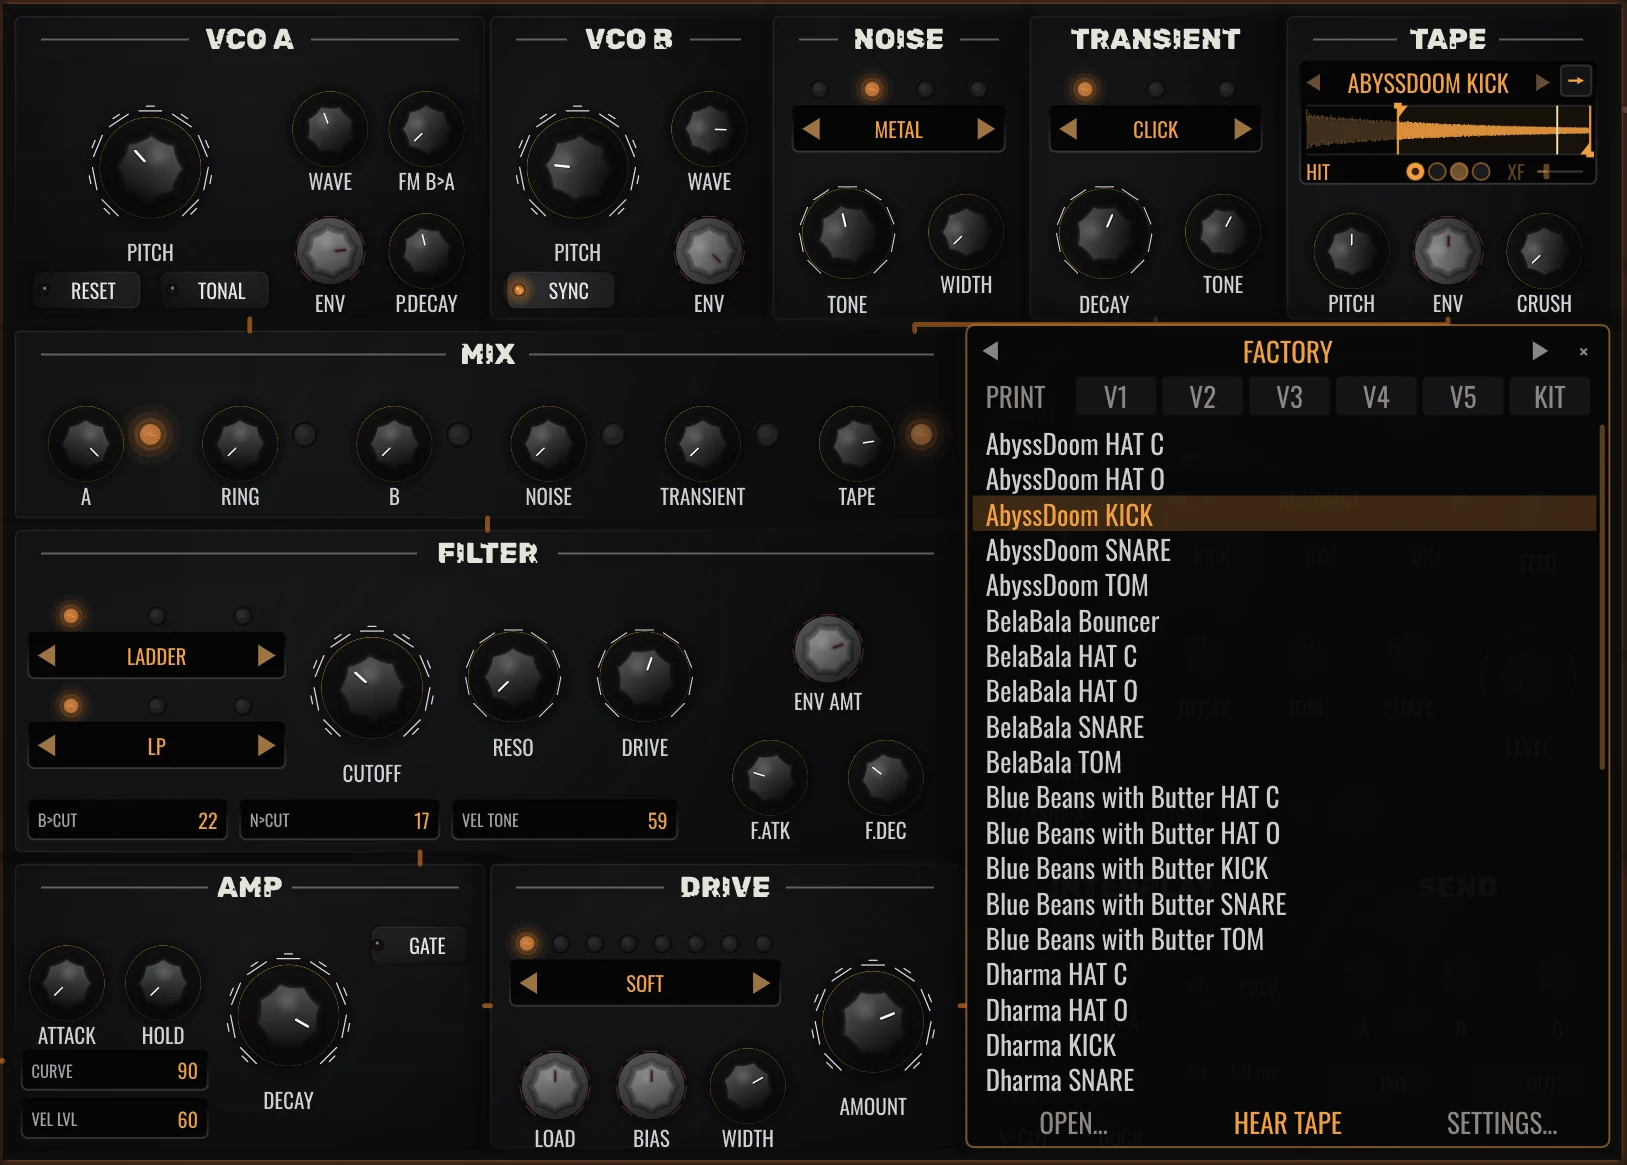Screen dimensions: 1627x1165
Task: Toggle the A channel mix LED
Action: pos(150,435)
